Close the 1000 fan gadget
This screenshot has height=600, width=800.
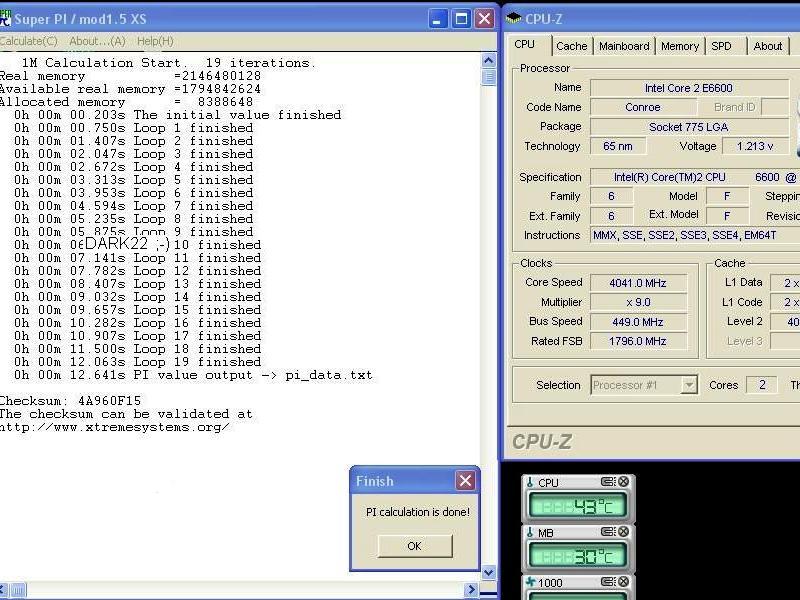(x=623, y=582)
